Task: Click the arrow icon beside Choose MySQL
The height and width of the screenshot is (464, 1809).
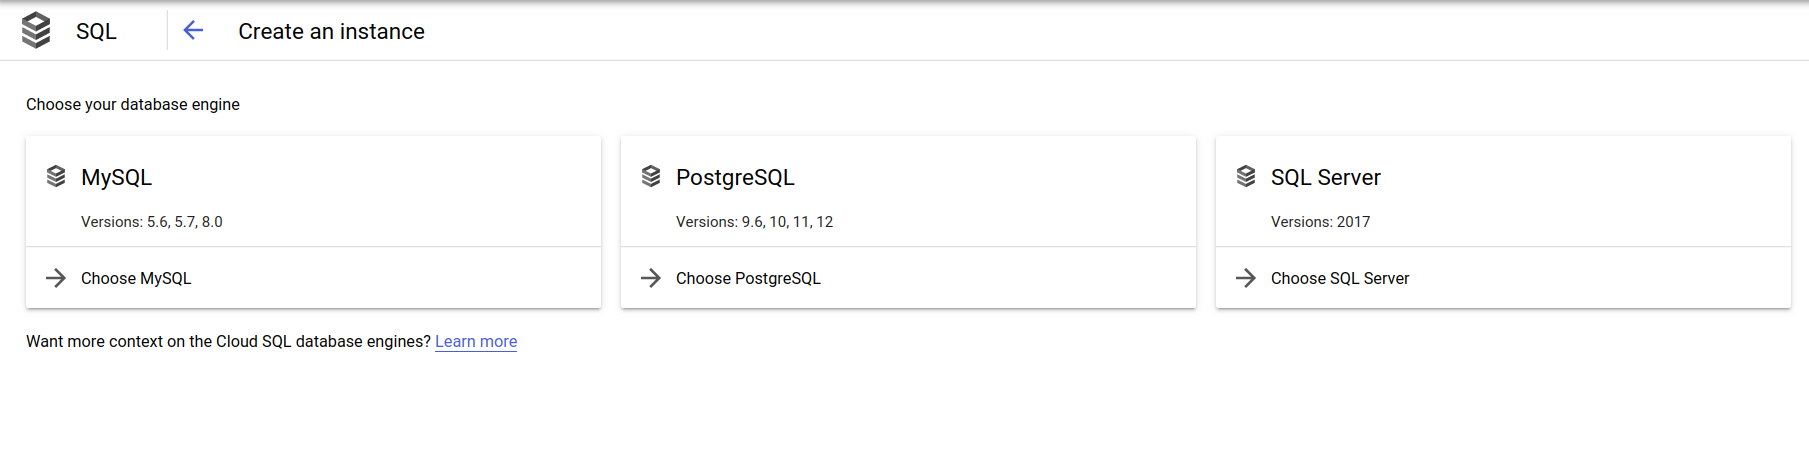Action: 56,278
